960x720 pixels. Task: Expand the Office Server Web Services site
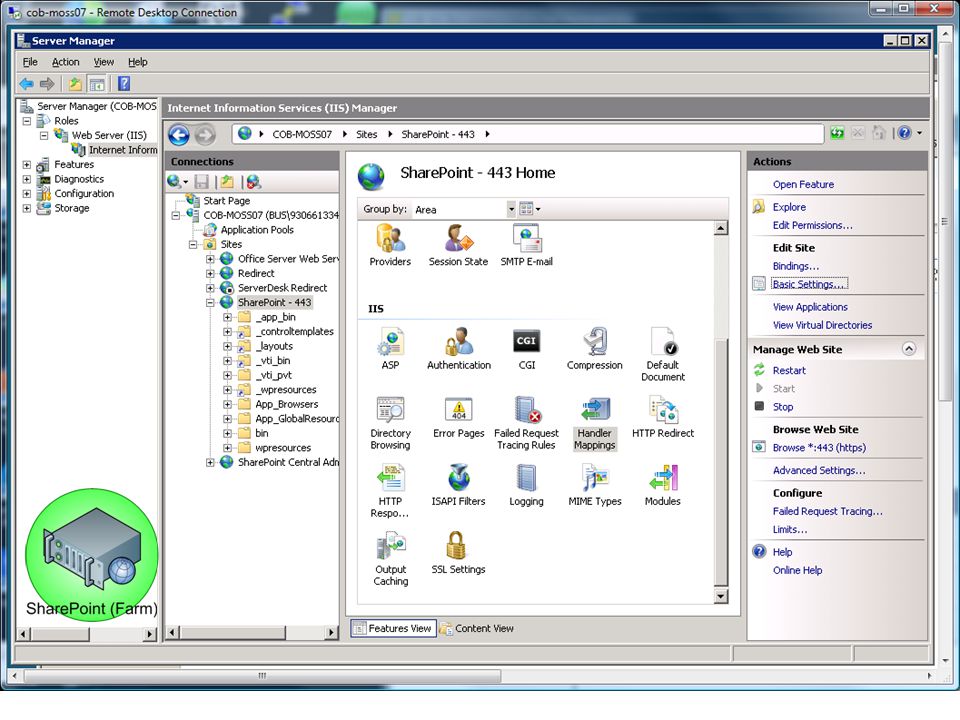pos(210,259)
